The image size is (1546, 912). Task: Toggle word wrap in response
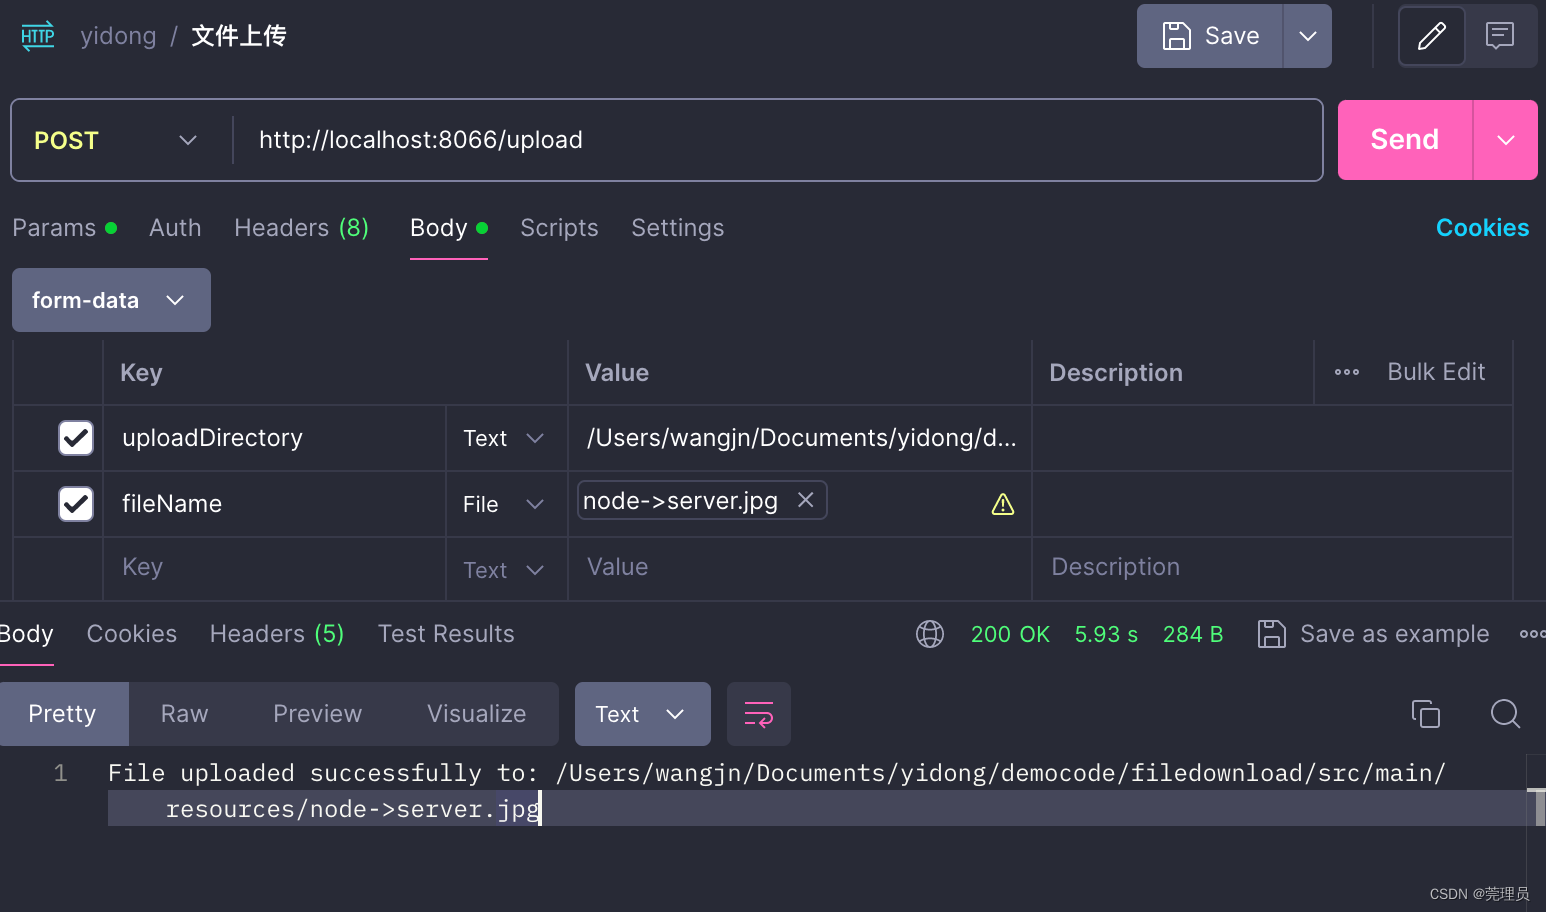(759, 714)
